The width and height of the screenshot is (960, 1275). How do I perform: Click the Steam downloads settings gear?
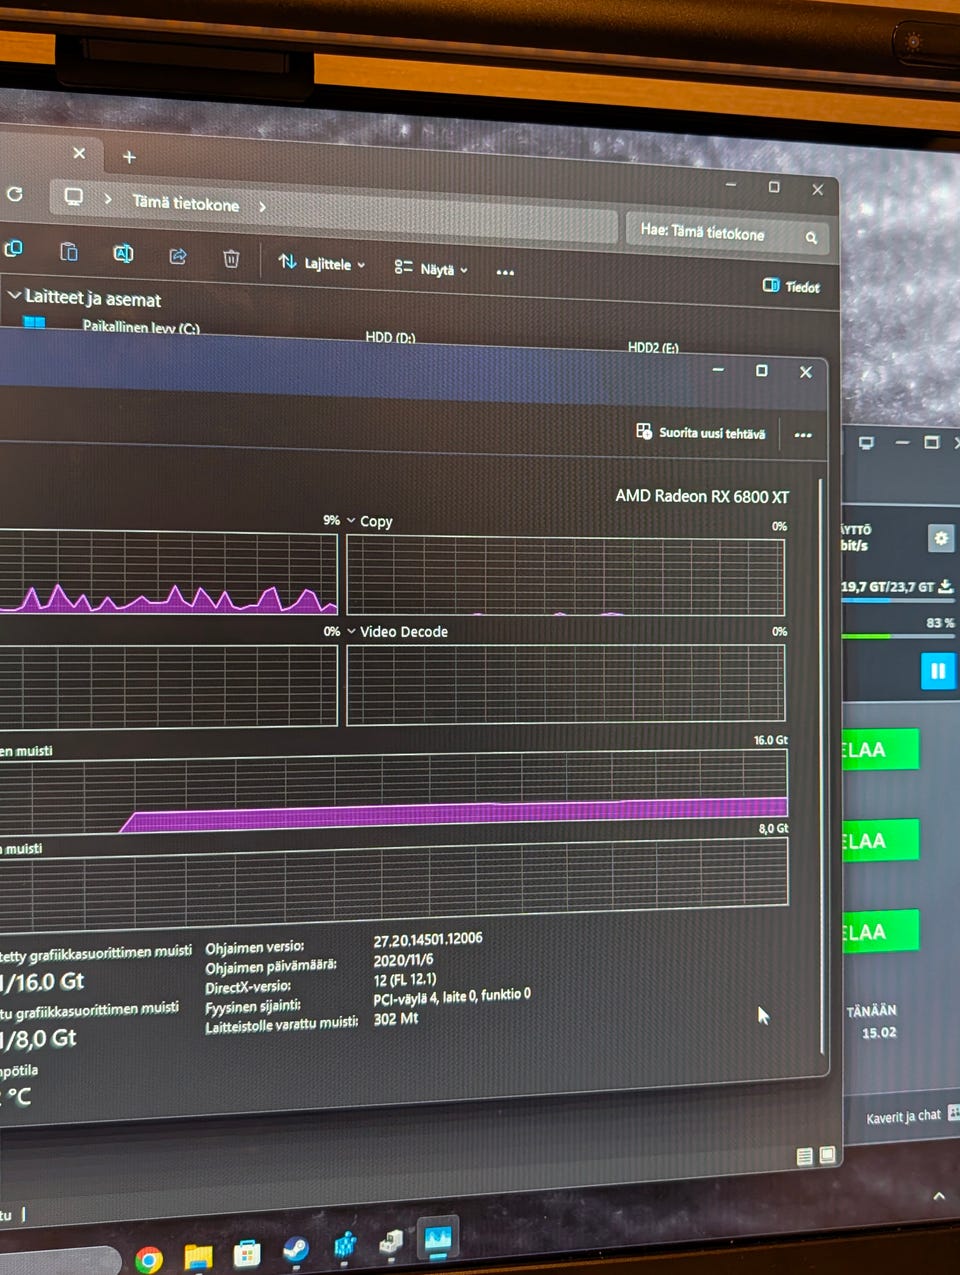pyautogui.click(x=941, y=538)
